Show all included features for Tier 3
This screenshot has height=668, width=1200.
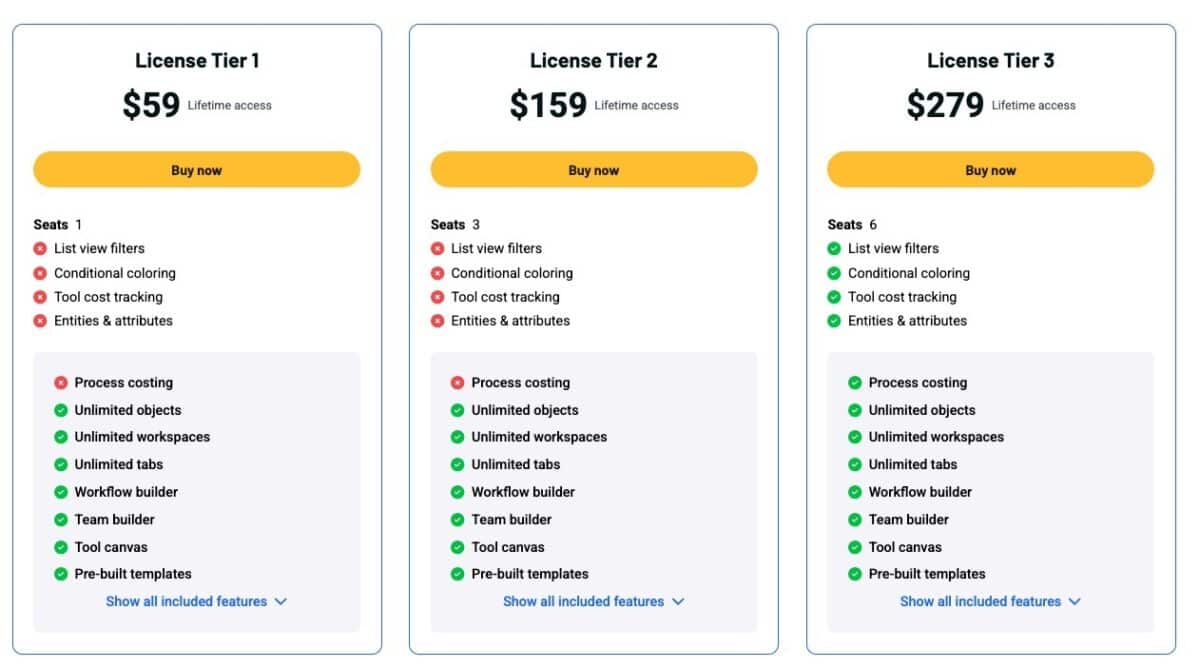990,602
